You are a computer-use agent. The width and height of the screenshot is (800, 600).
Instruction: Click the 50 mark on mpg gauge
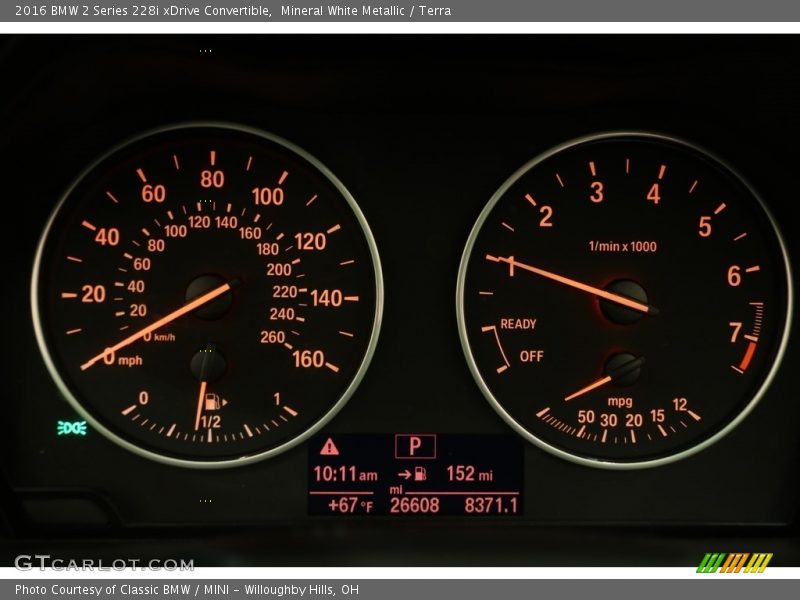(586, 417)
